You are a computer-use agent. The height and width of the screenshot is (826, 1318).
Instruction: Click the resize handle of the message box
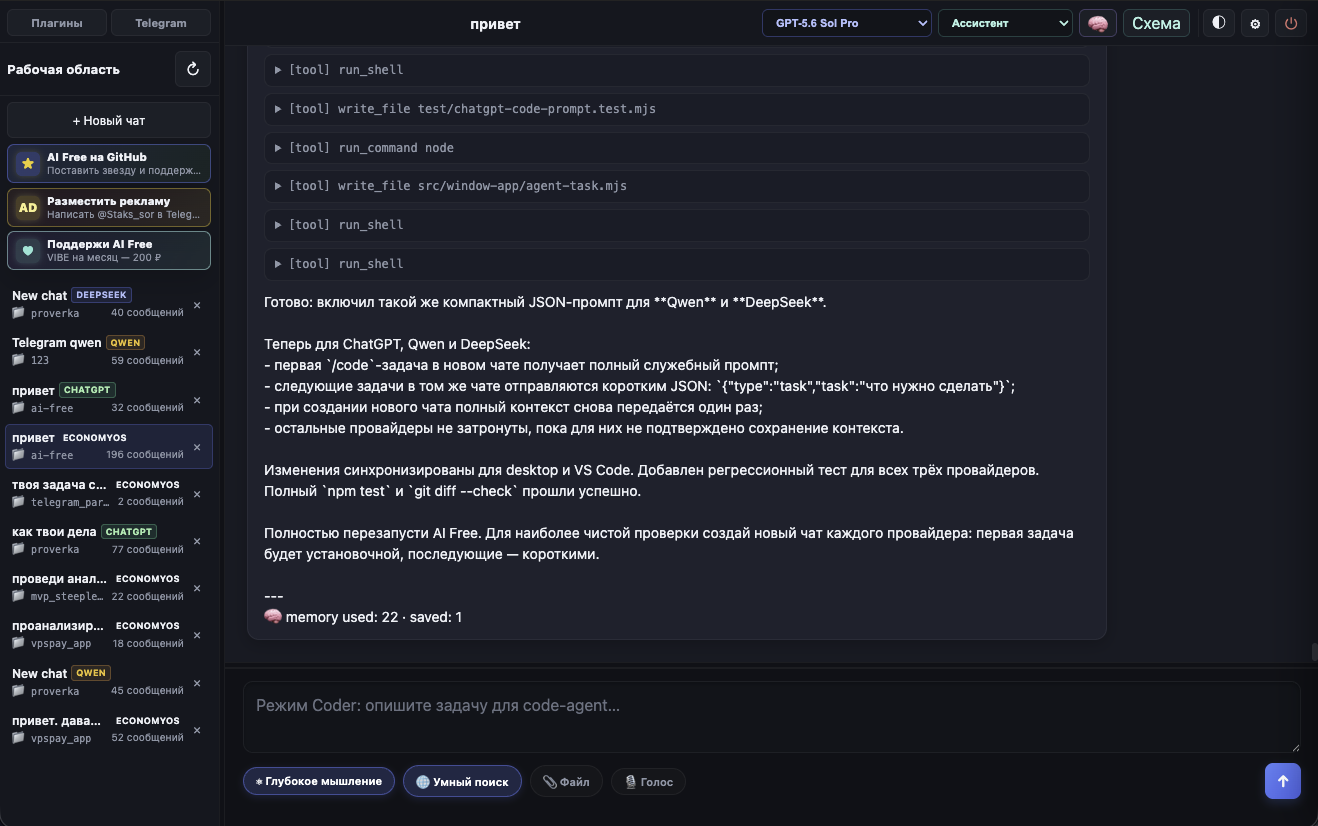[x=1295, y=746]
